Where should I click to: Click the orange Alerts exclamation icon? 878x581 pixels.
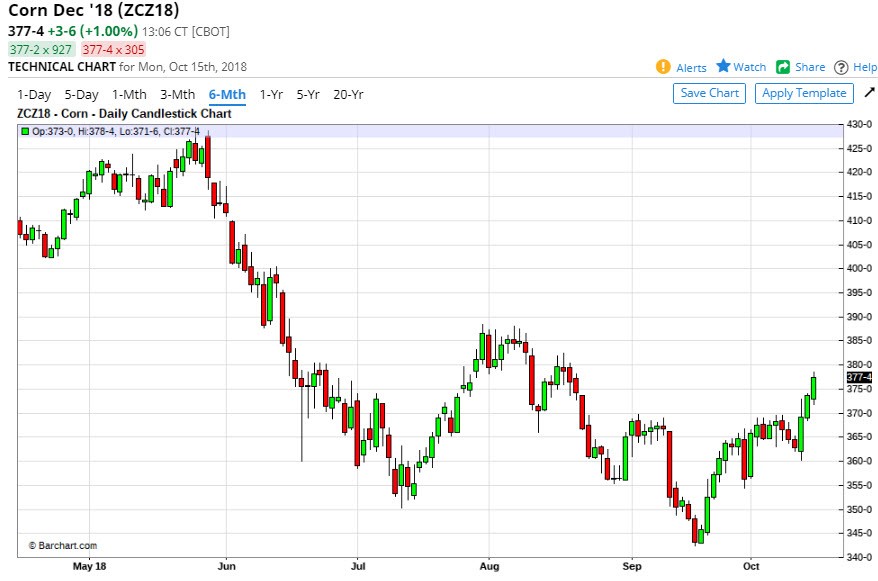pyautogui.click(x=663, y=67)
